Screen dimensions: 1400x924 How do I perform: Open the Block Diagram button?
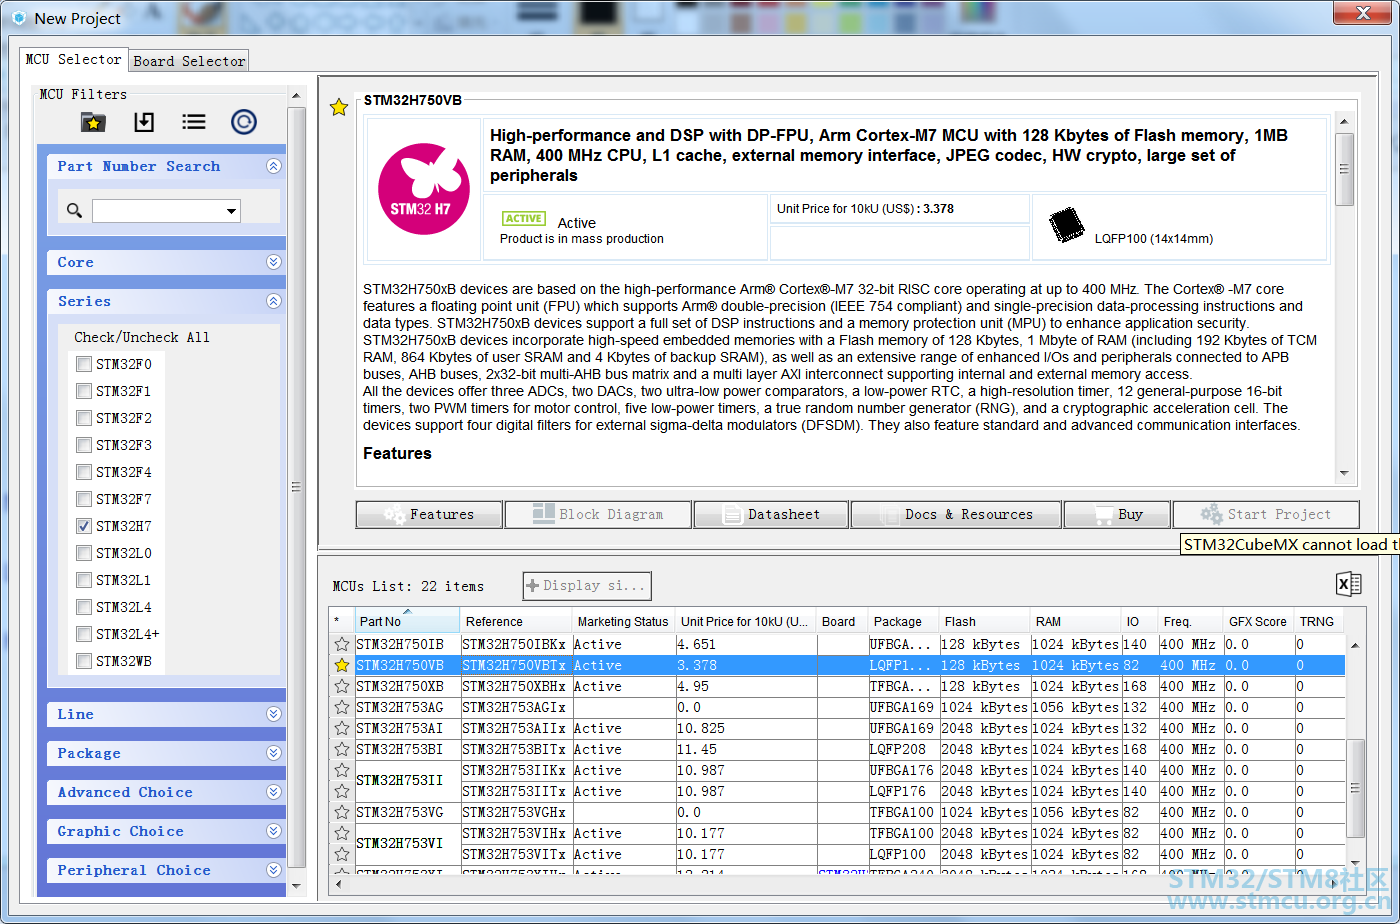coord(598,514)
